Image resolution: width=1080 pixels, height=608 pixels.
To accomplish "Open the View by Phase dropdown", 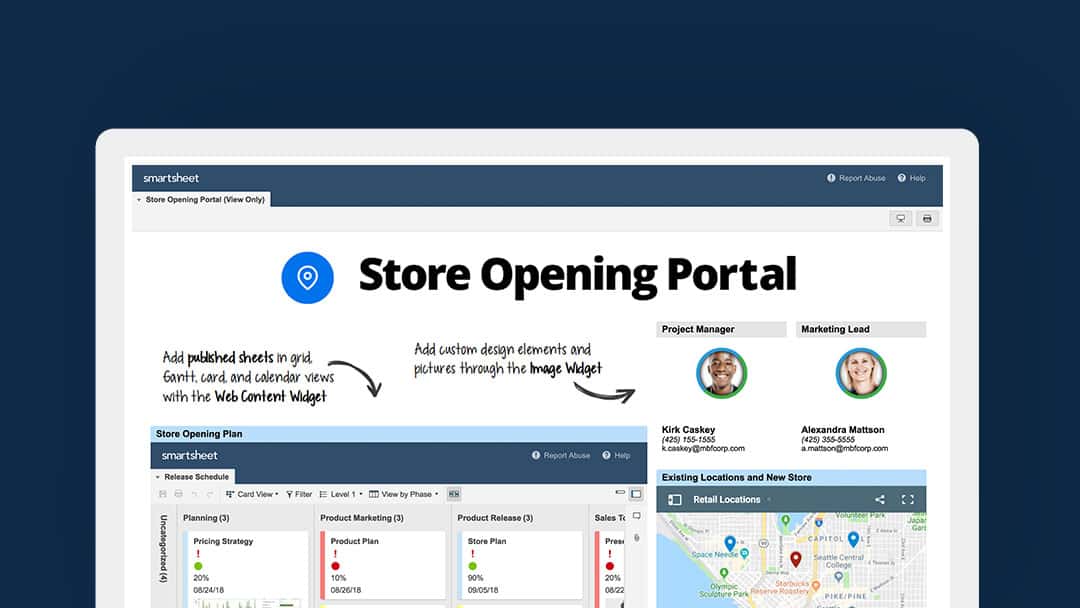I will pyautogui.click(x=404, y=494).
